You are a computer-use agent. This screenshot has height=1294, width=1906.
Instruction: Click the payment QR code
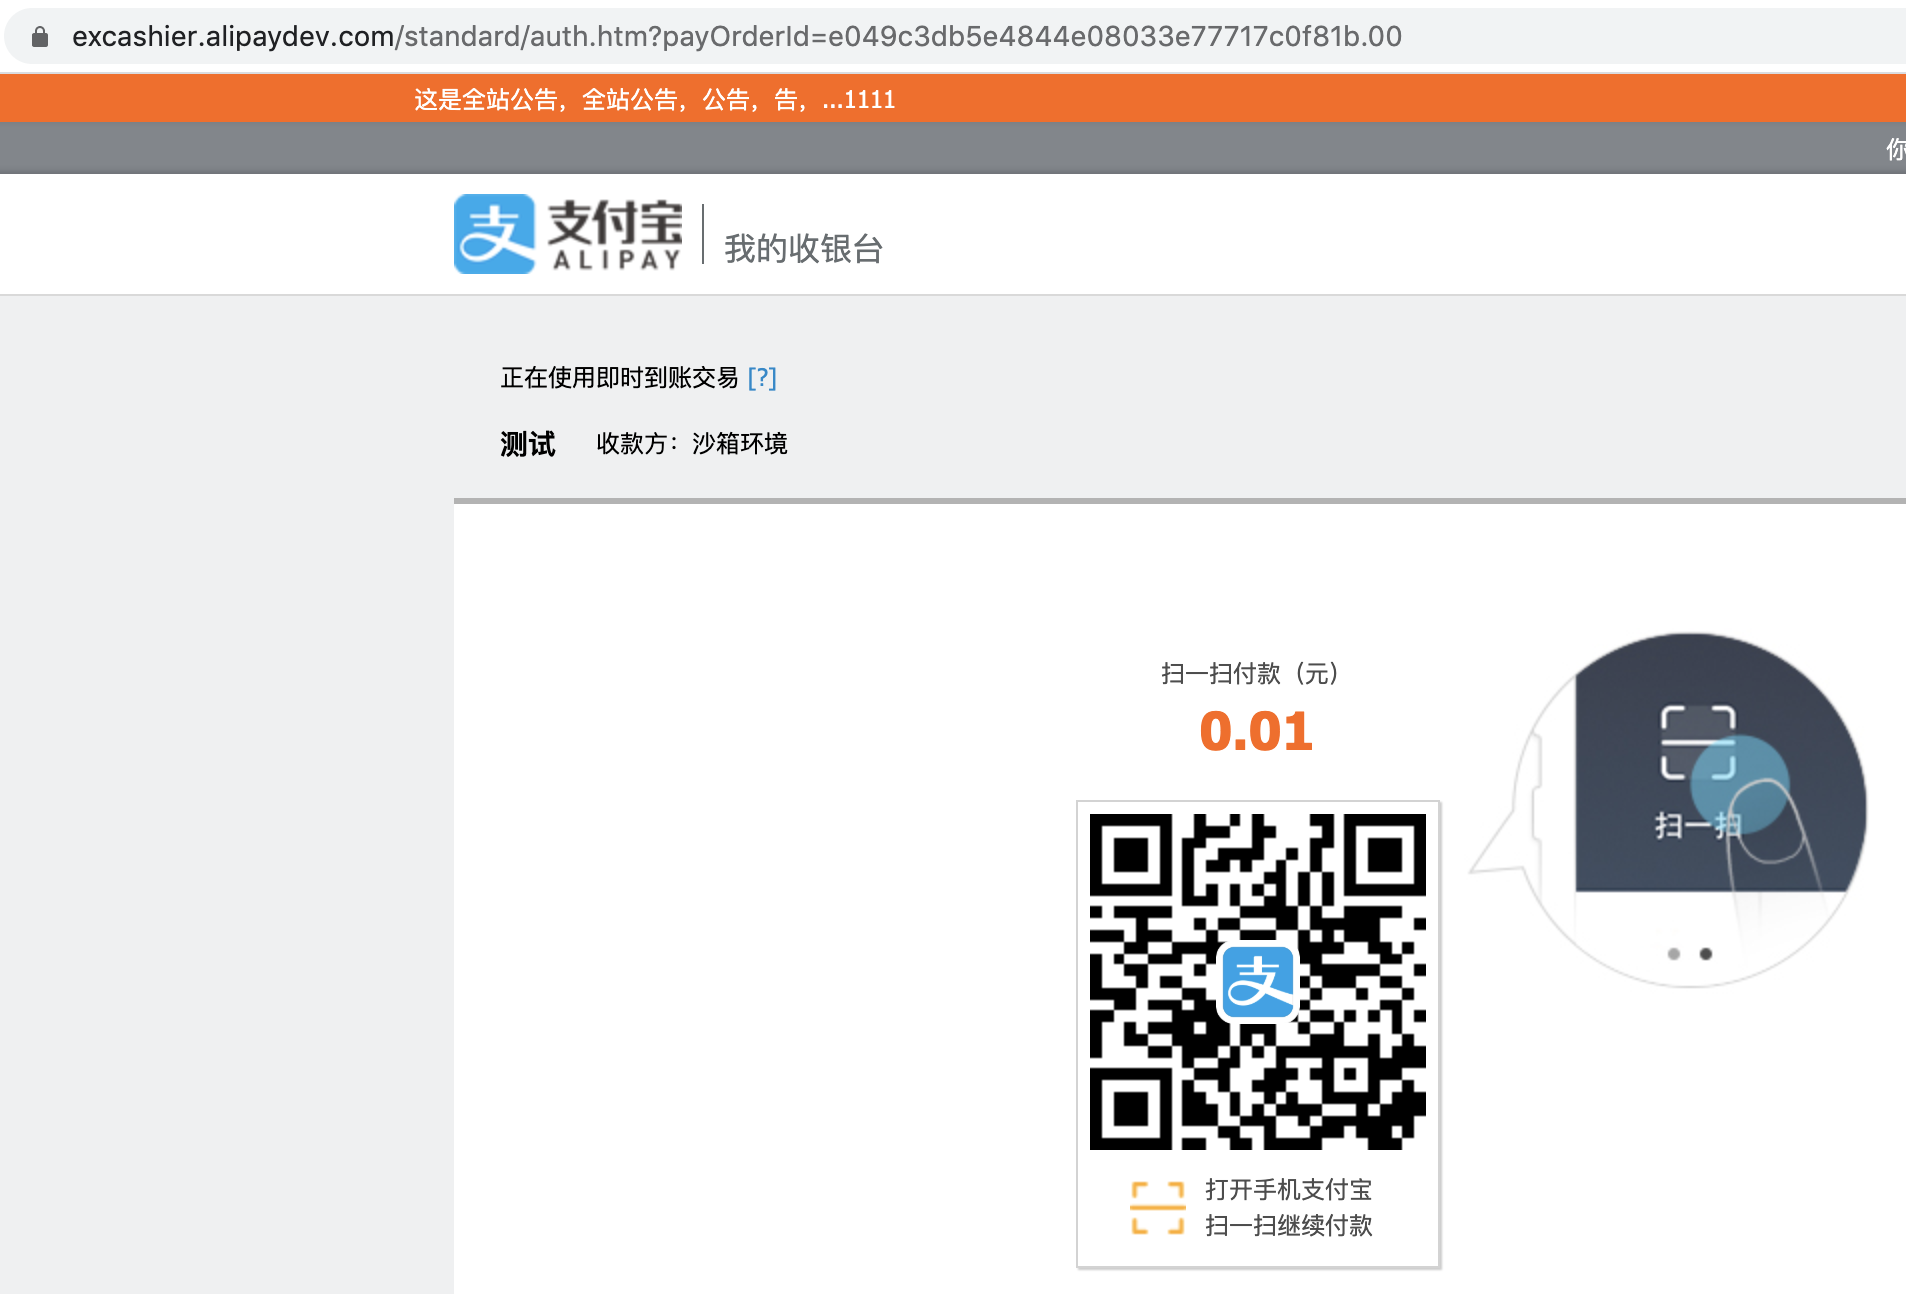tap(1258, 981)
